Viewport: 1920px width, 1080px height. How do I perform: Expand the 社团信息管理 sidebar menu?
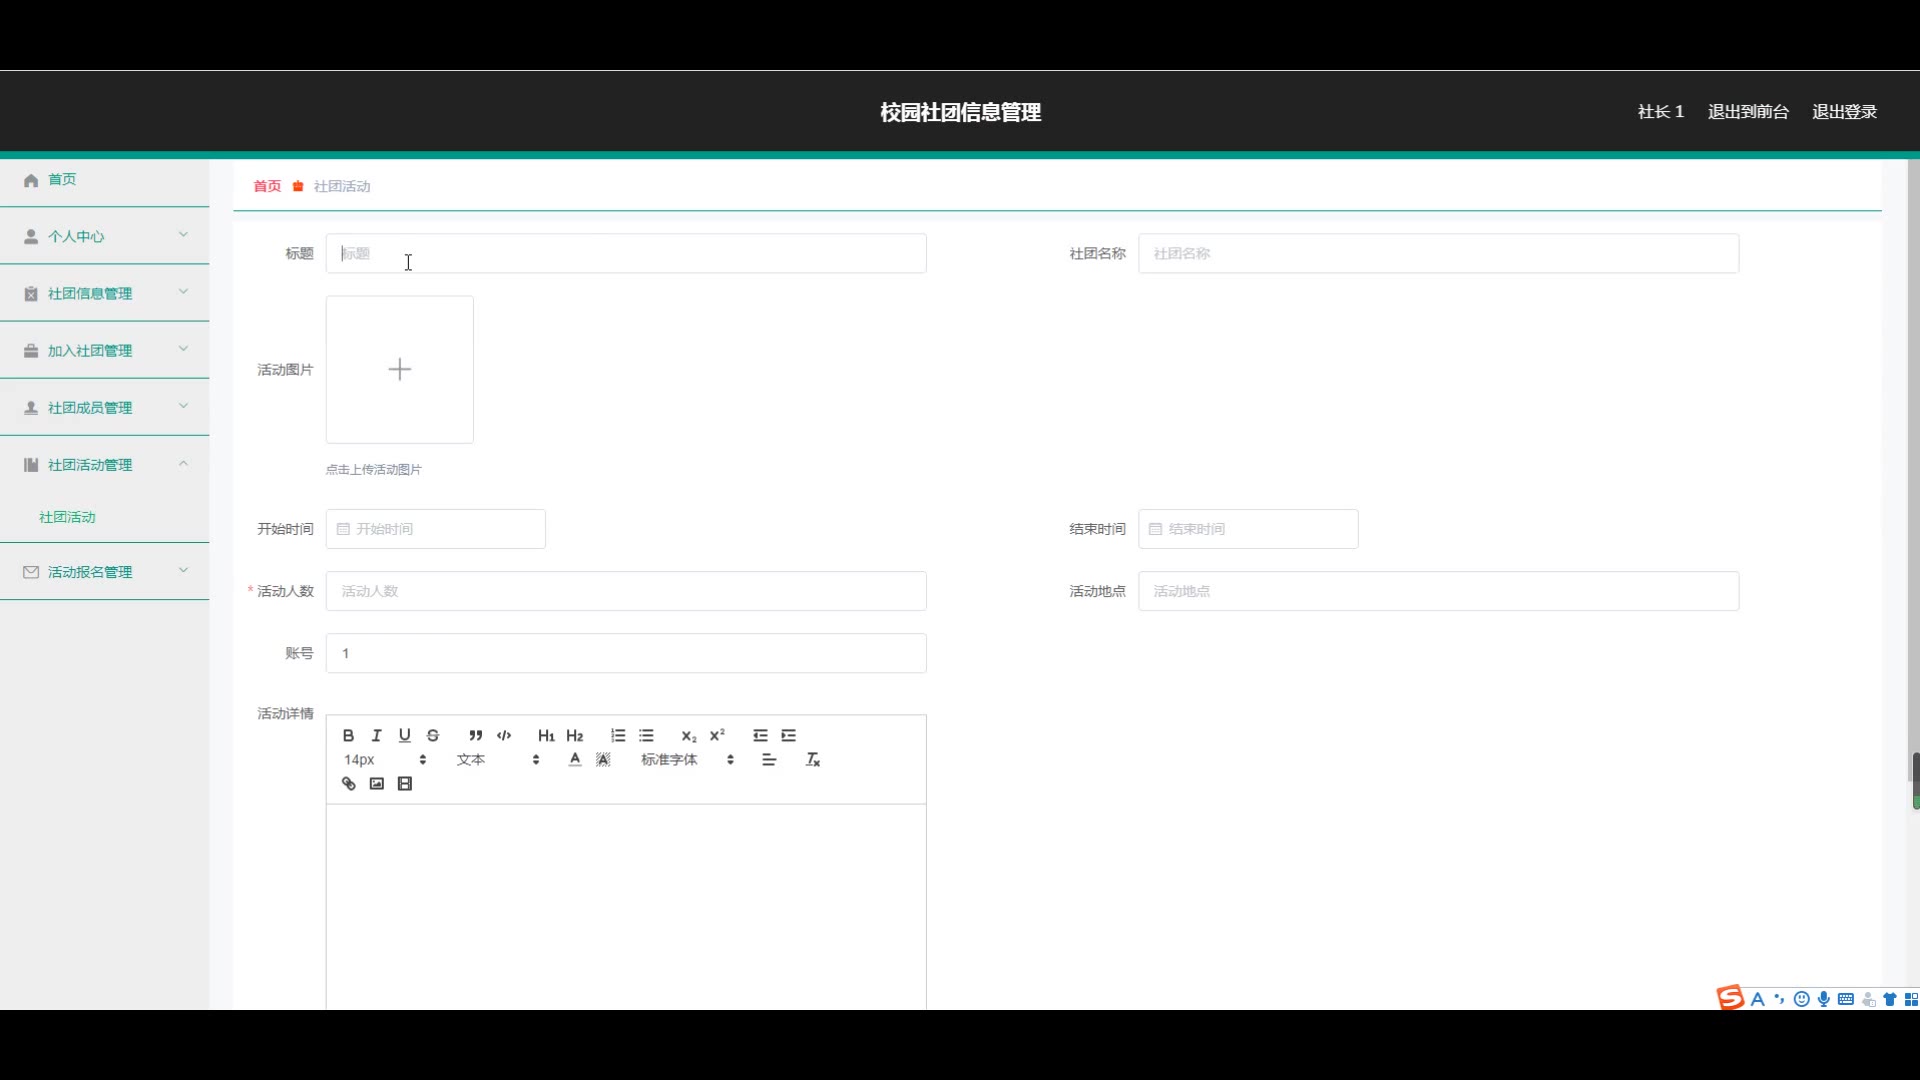coord(104,293)
